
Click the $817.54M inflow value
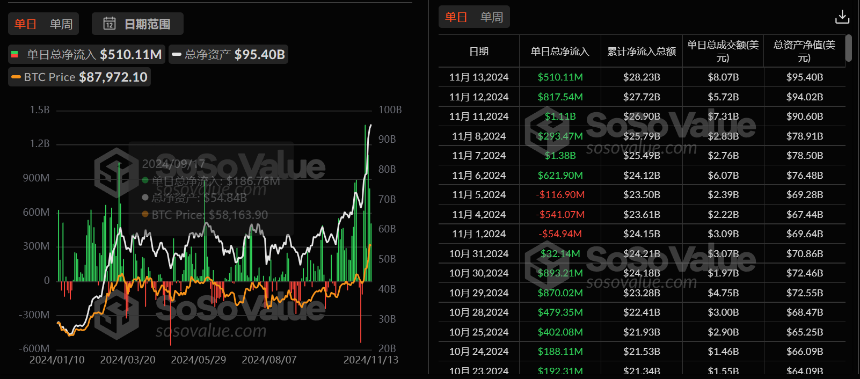(x=560, y=97)
